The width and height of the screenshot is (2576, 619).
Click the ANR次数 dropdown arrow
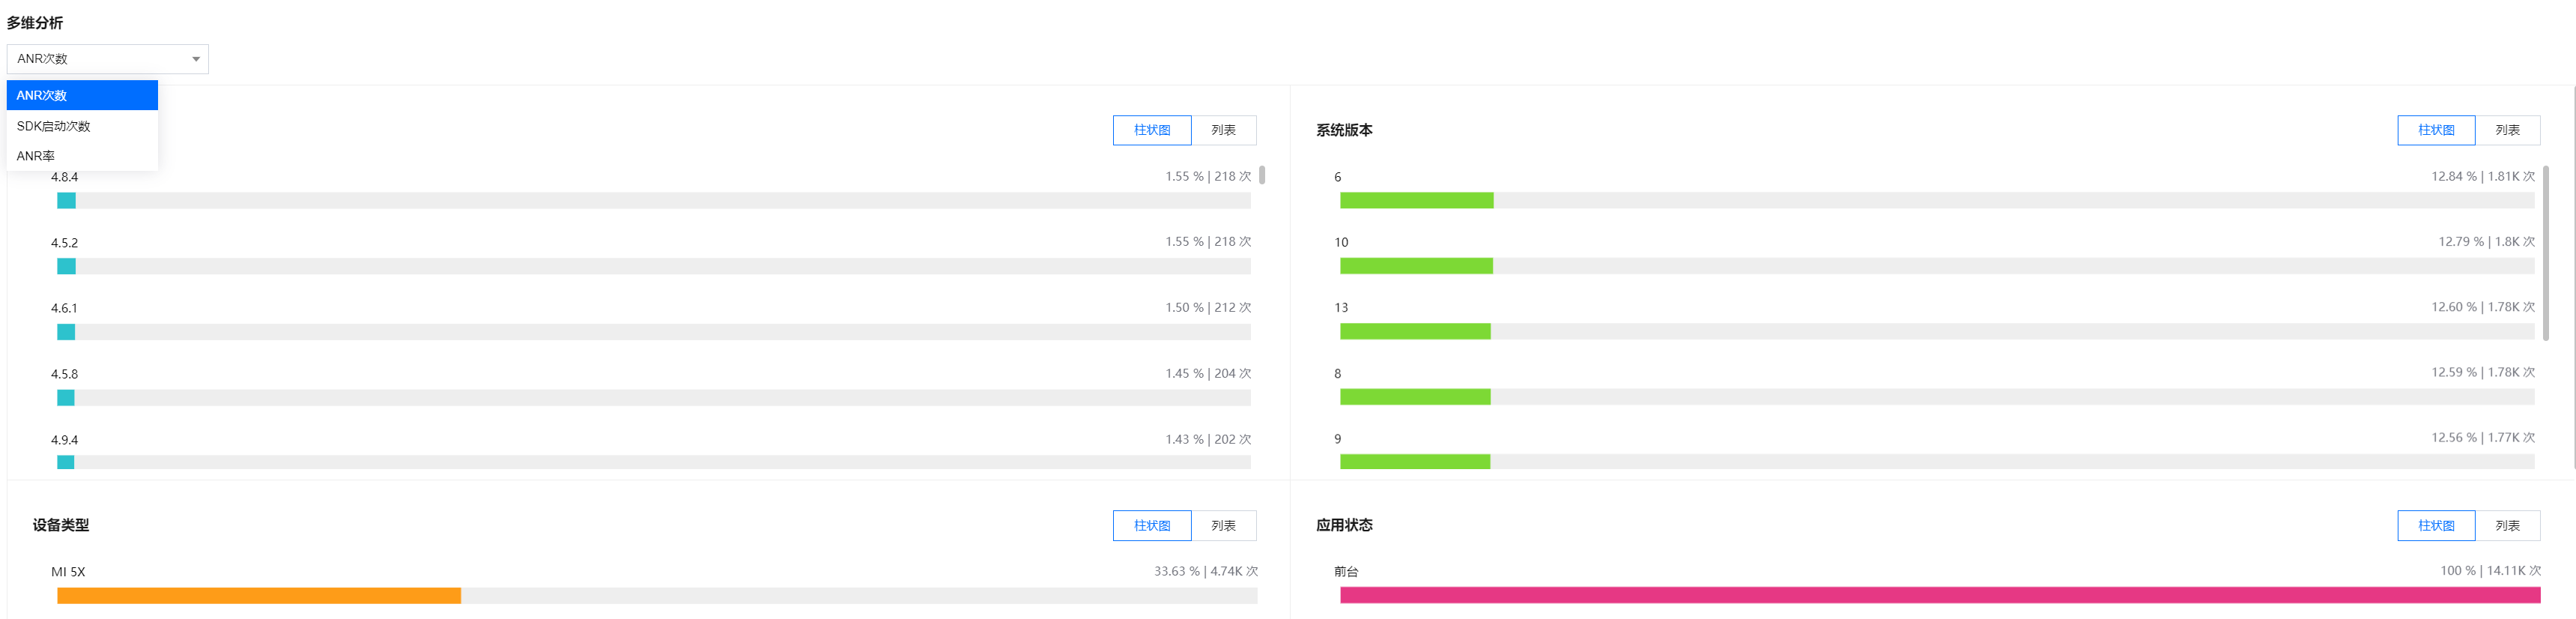point(196,59)
